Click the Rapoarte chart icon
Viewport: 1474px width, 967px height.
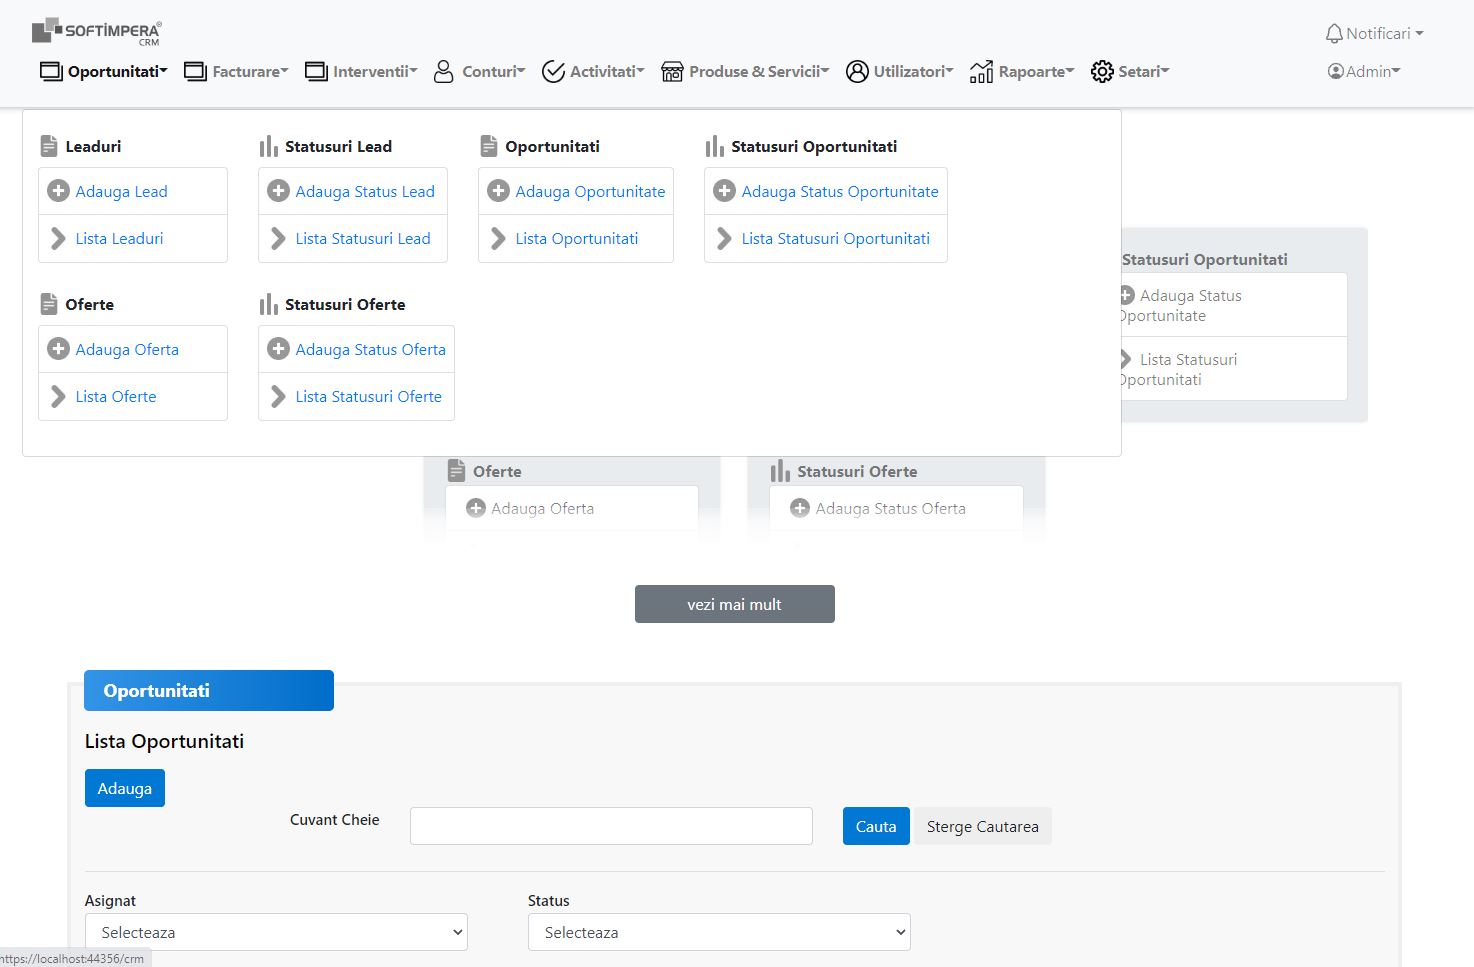[x=981, y=71]
